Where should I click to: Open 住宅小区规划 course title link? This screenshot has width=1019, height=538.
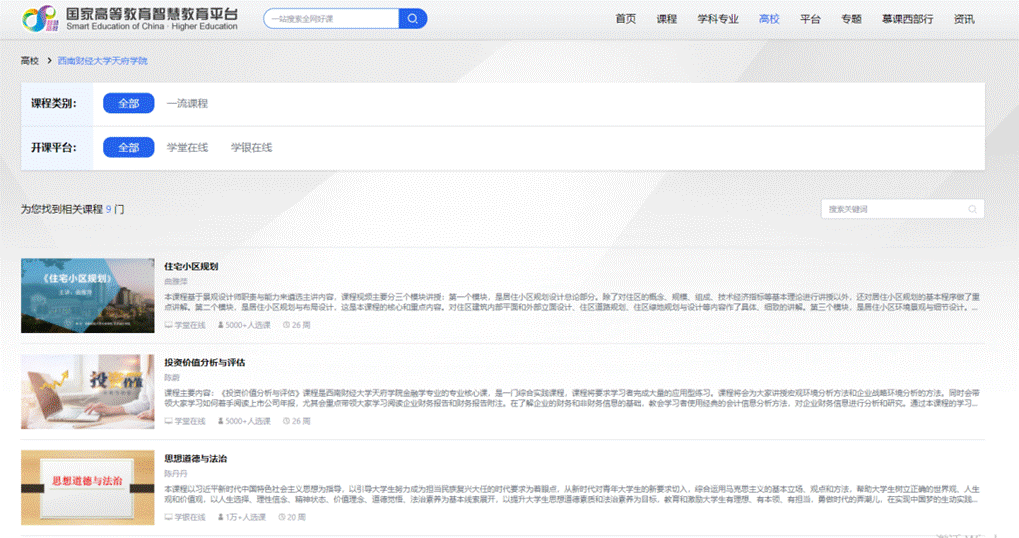[x=191, y=267]
